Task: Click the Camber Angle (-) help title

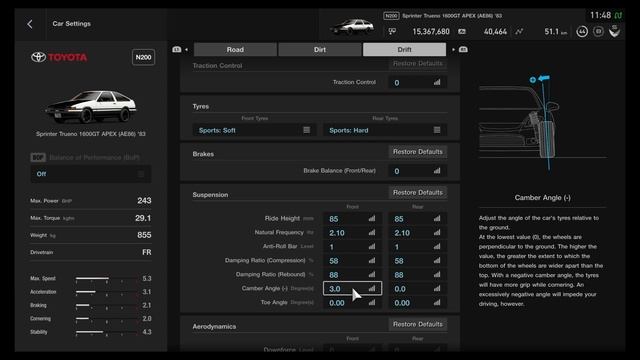Action: click(x=542, y=198)
